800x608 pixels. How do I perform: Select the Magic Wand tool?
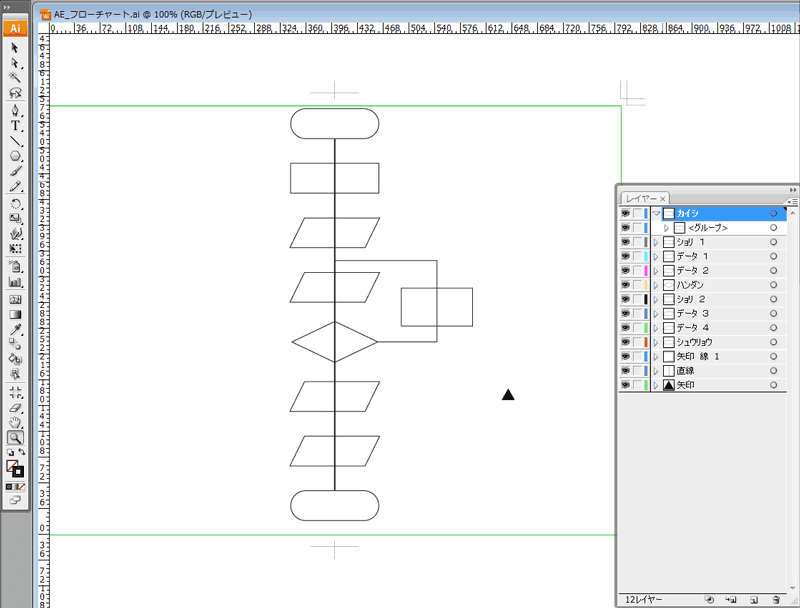click(x=16, y=78)
